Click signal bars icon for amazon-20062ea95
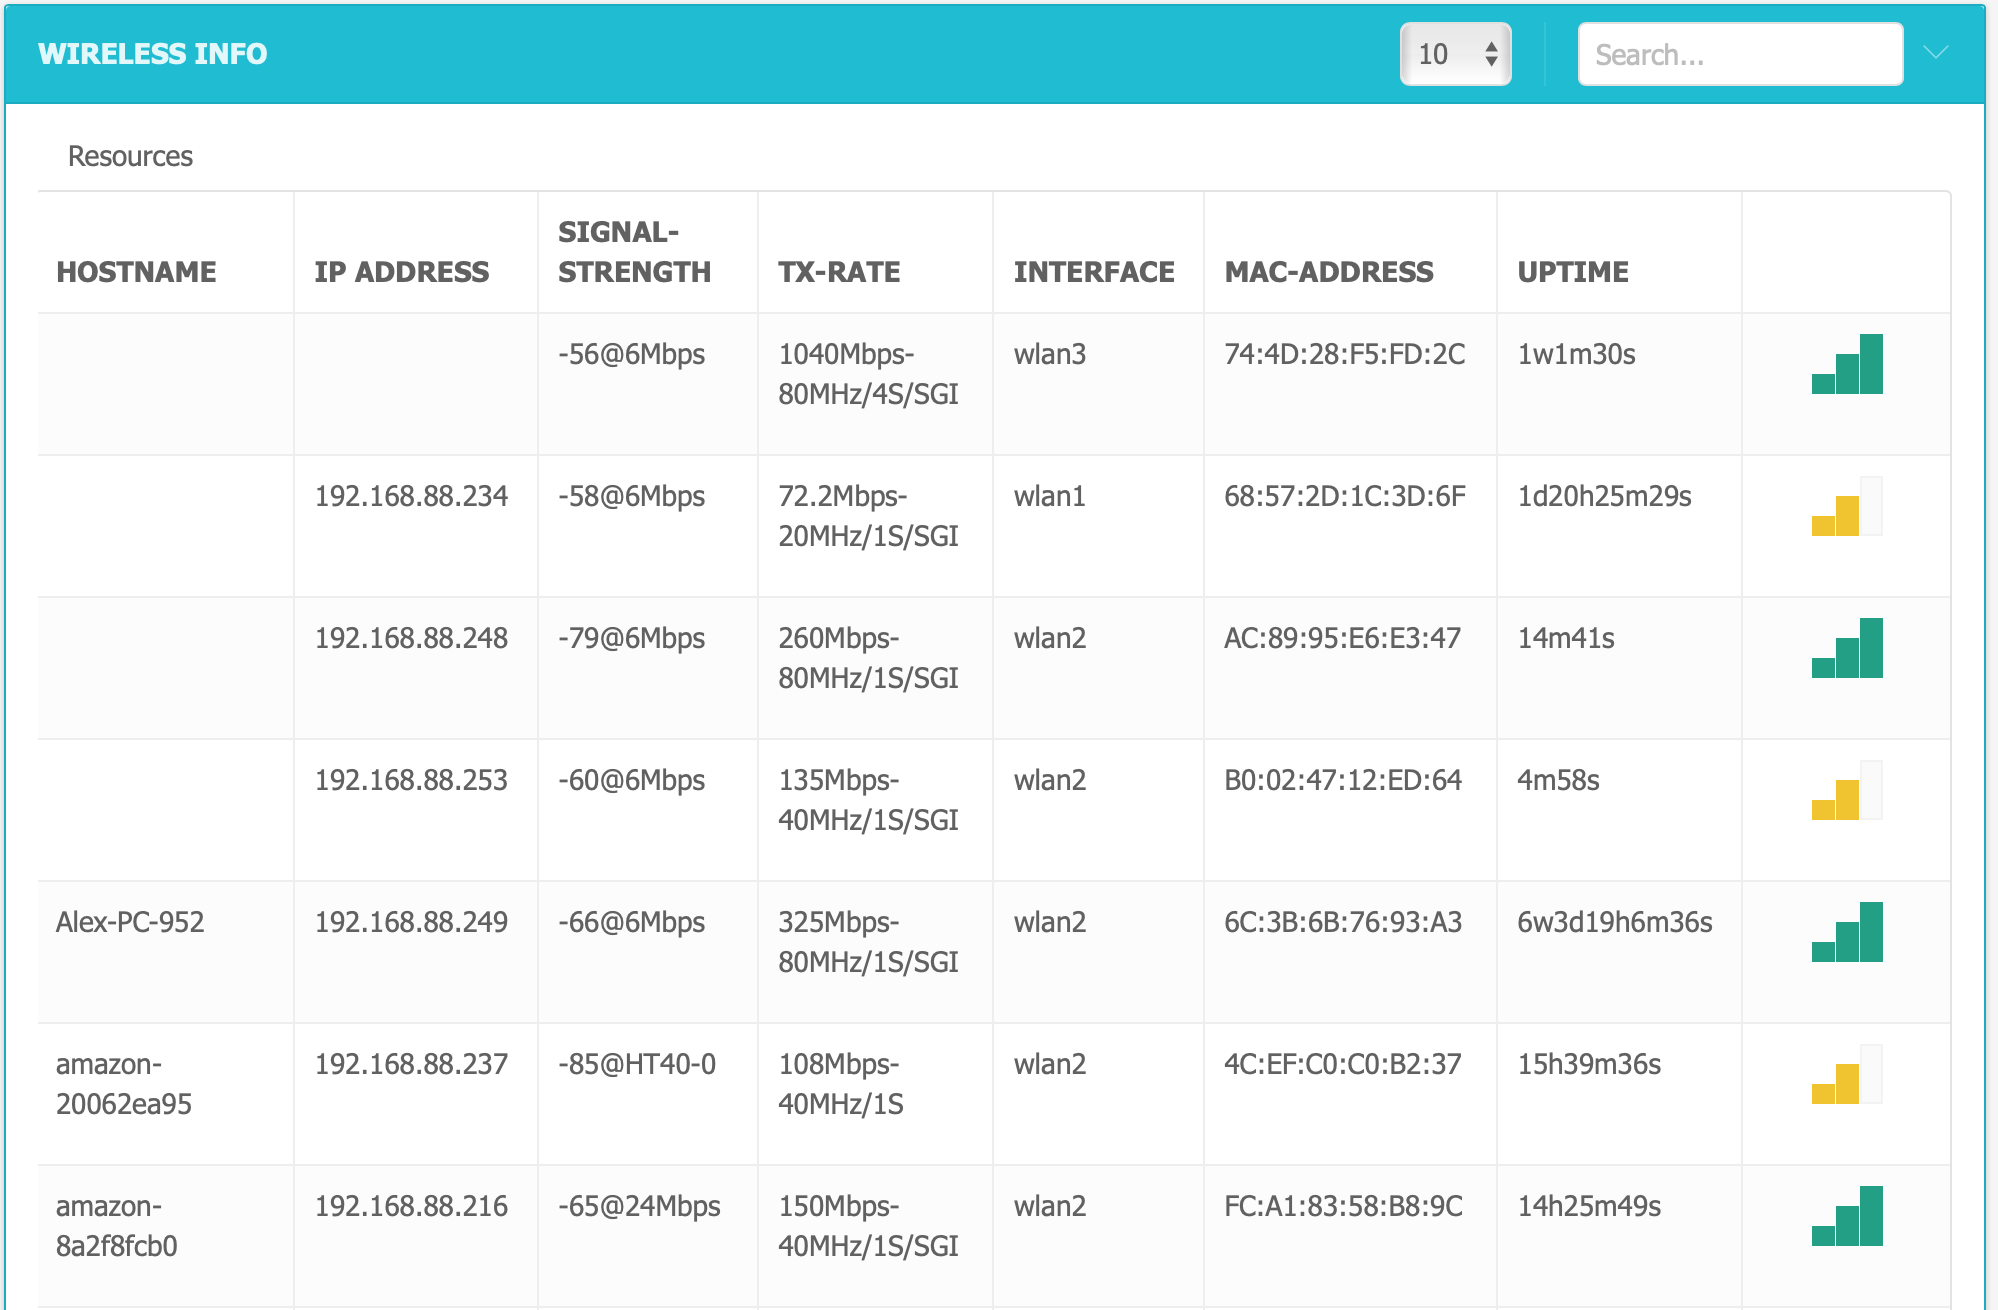Image resolution: width=1998 pixels, height=1310 pixels. coord(1847,1074)
